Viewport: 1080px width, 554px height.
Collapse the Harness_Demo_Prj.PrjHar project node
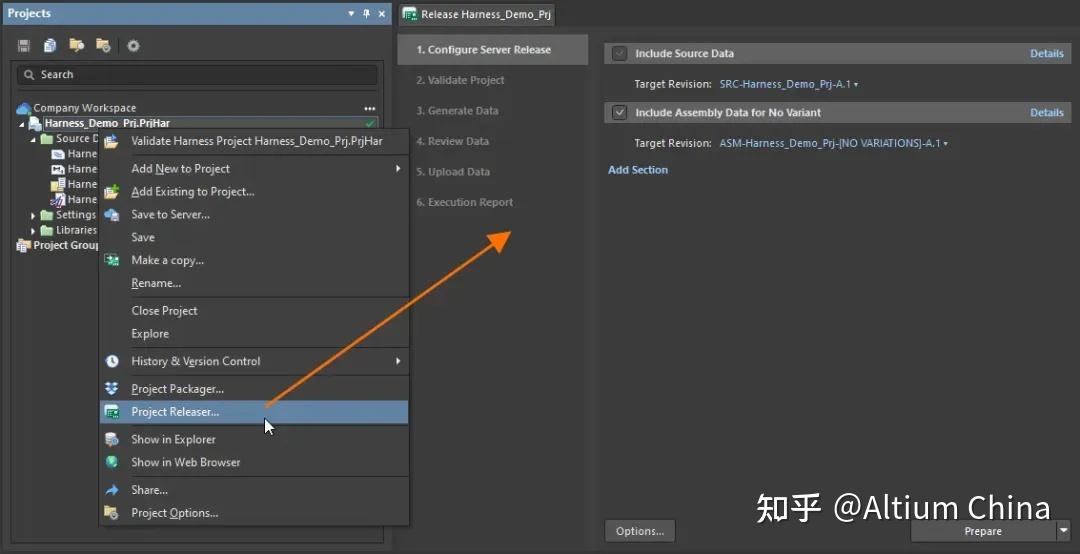coord(21,125)
